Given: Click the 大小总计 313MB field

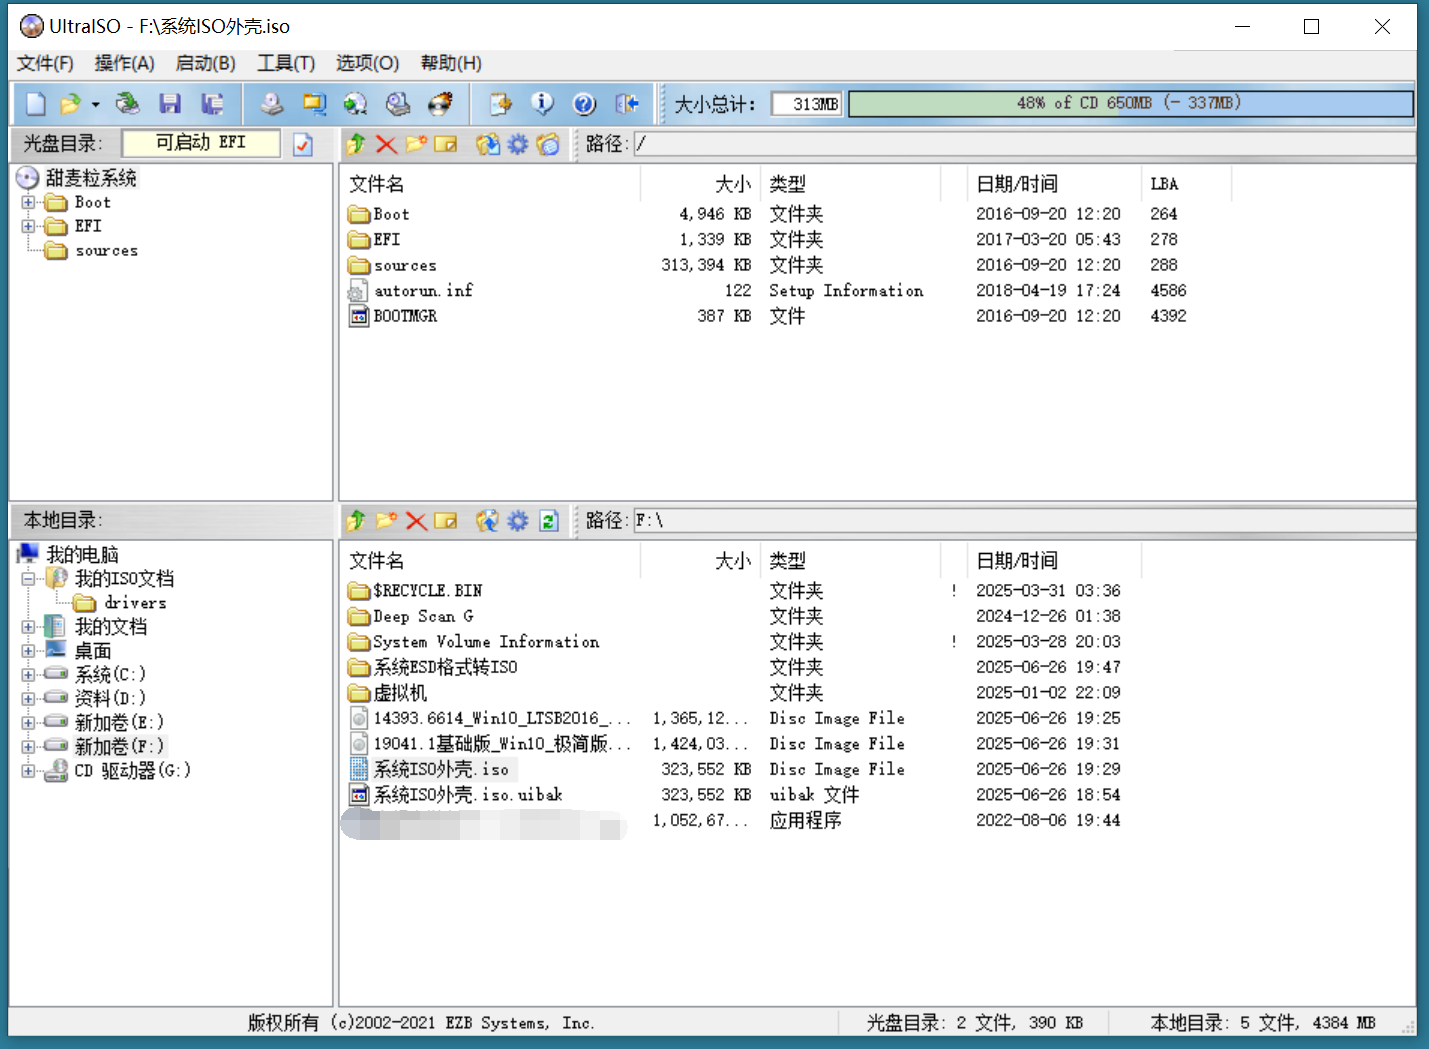Looking at the screenshot, I should point(807,104).
